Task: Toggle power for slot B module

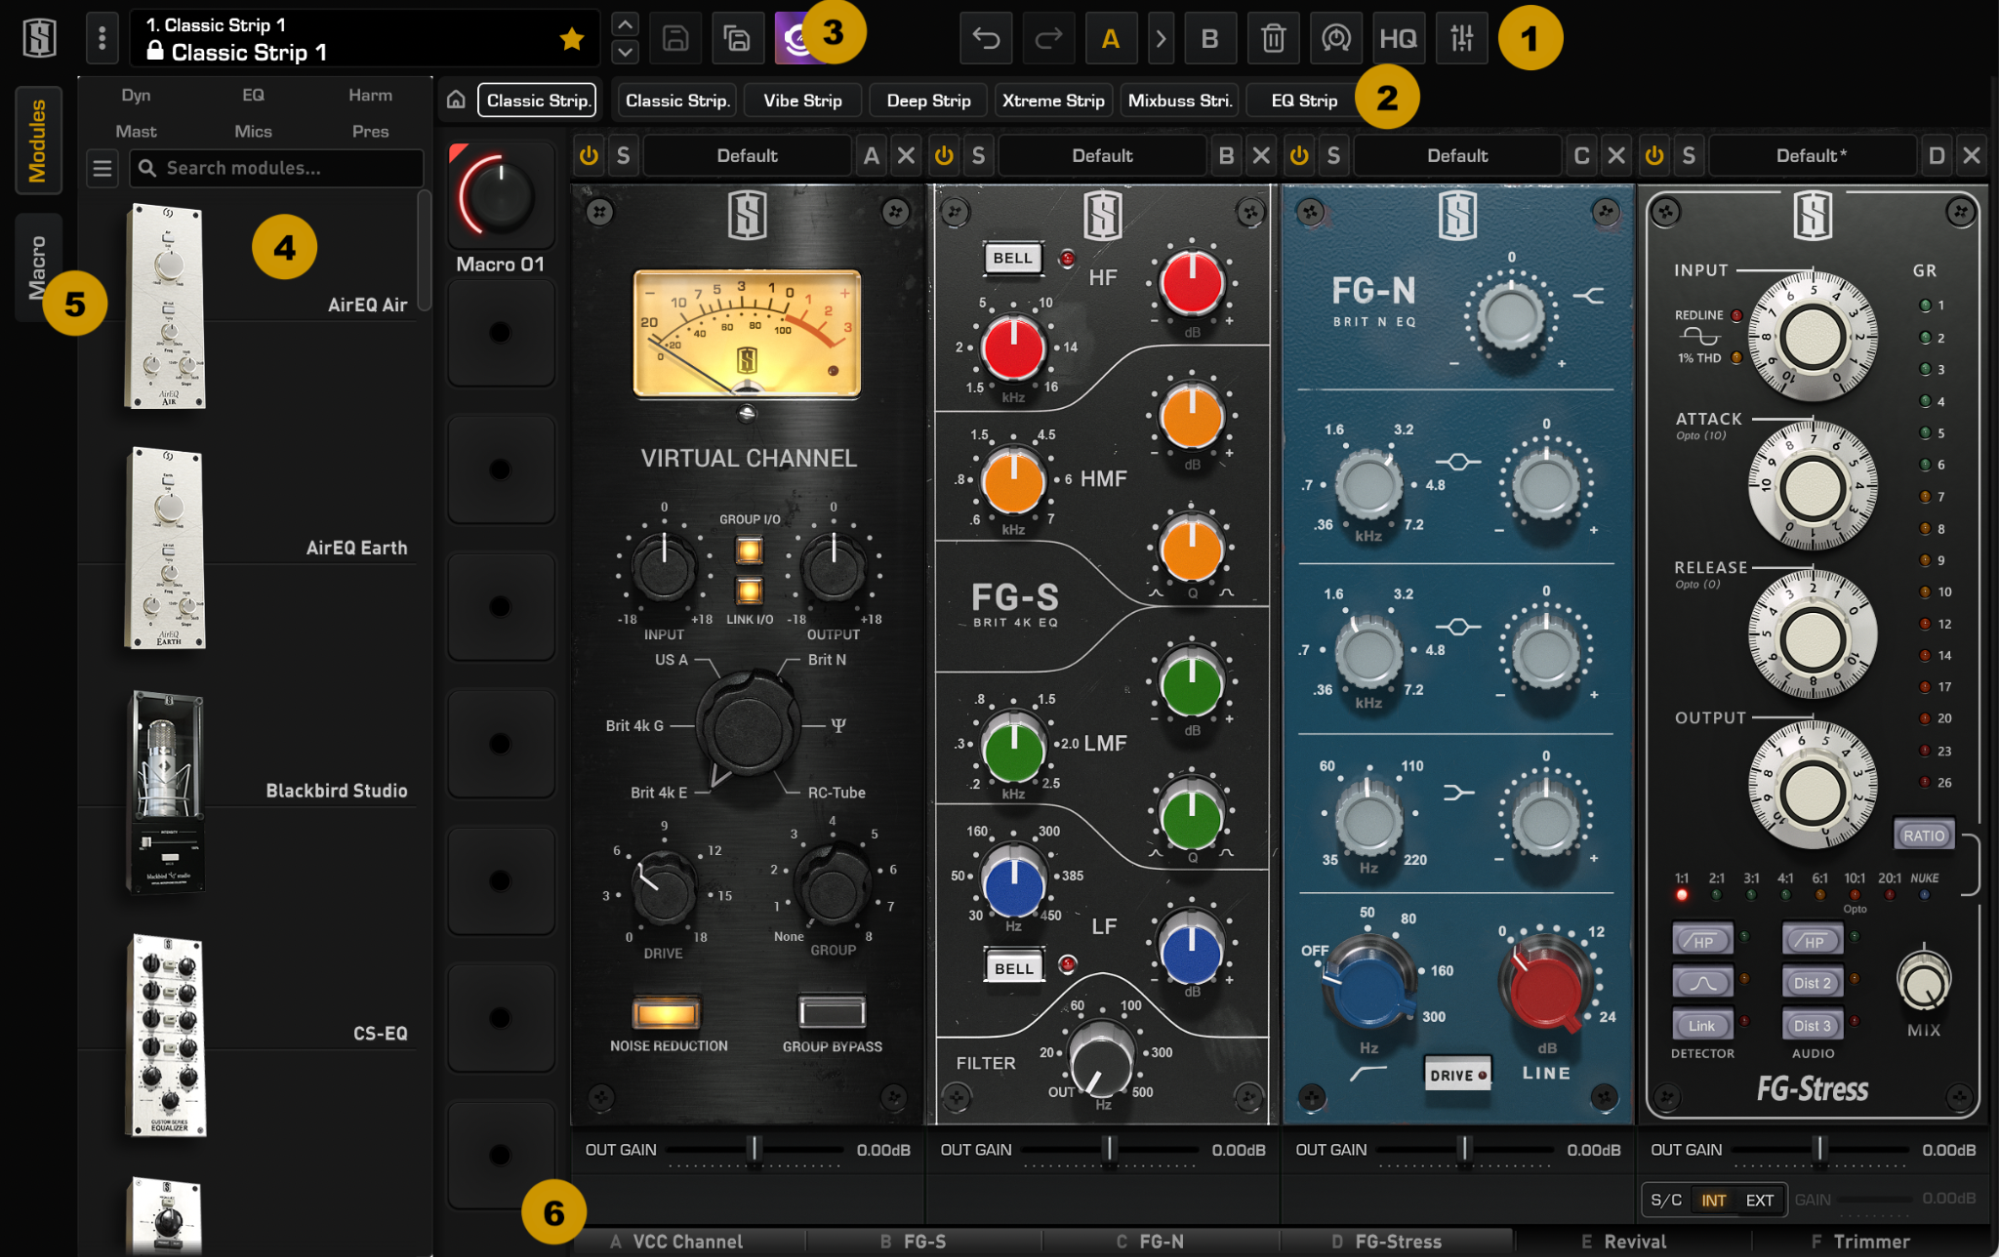Action: [944, 156]
